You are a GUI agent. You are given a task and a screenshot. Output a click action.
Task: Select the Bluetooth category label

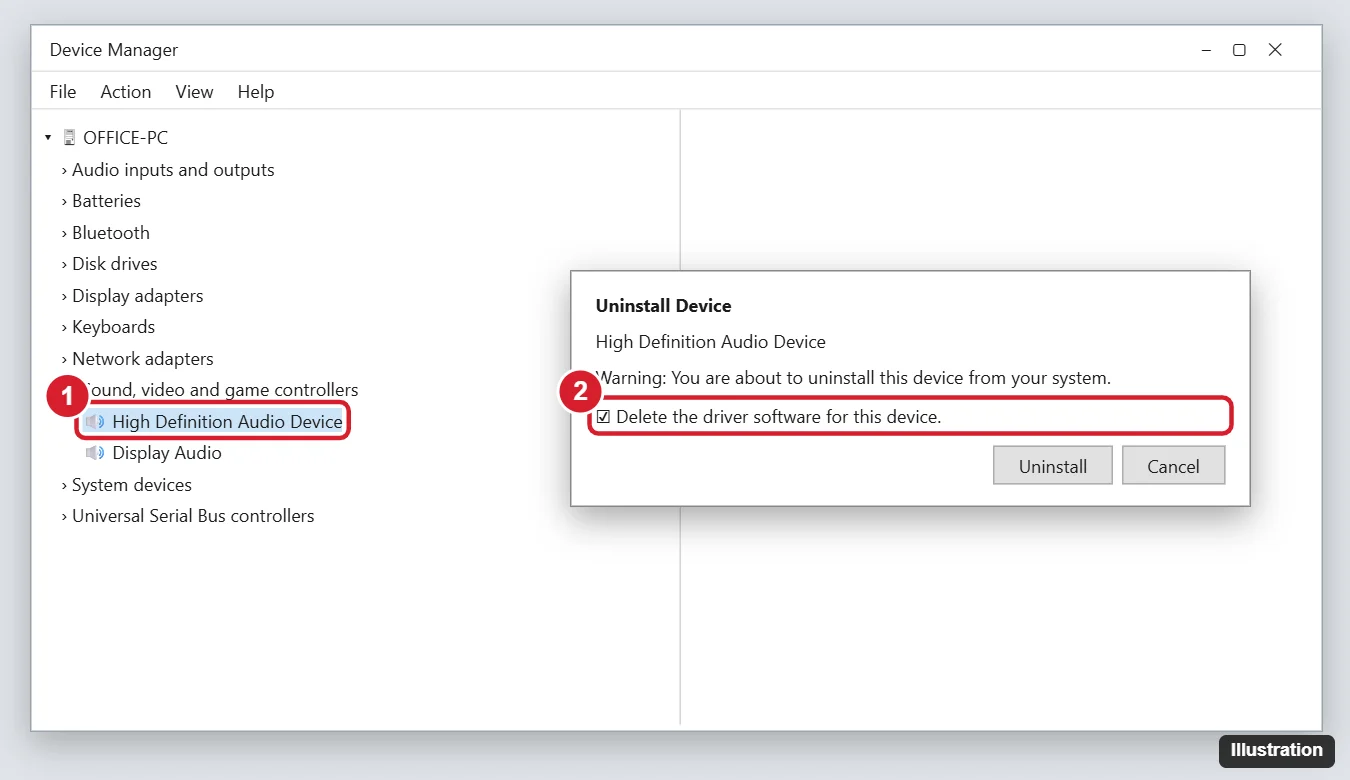point(111,233)
